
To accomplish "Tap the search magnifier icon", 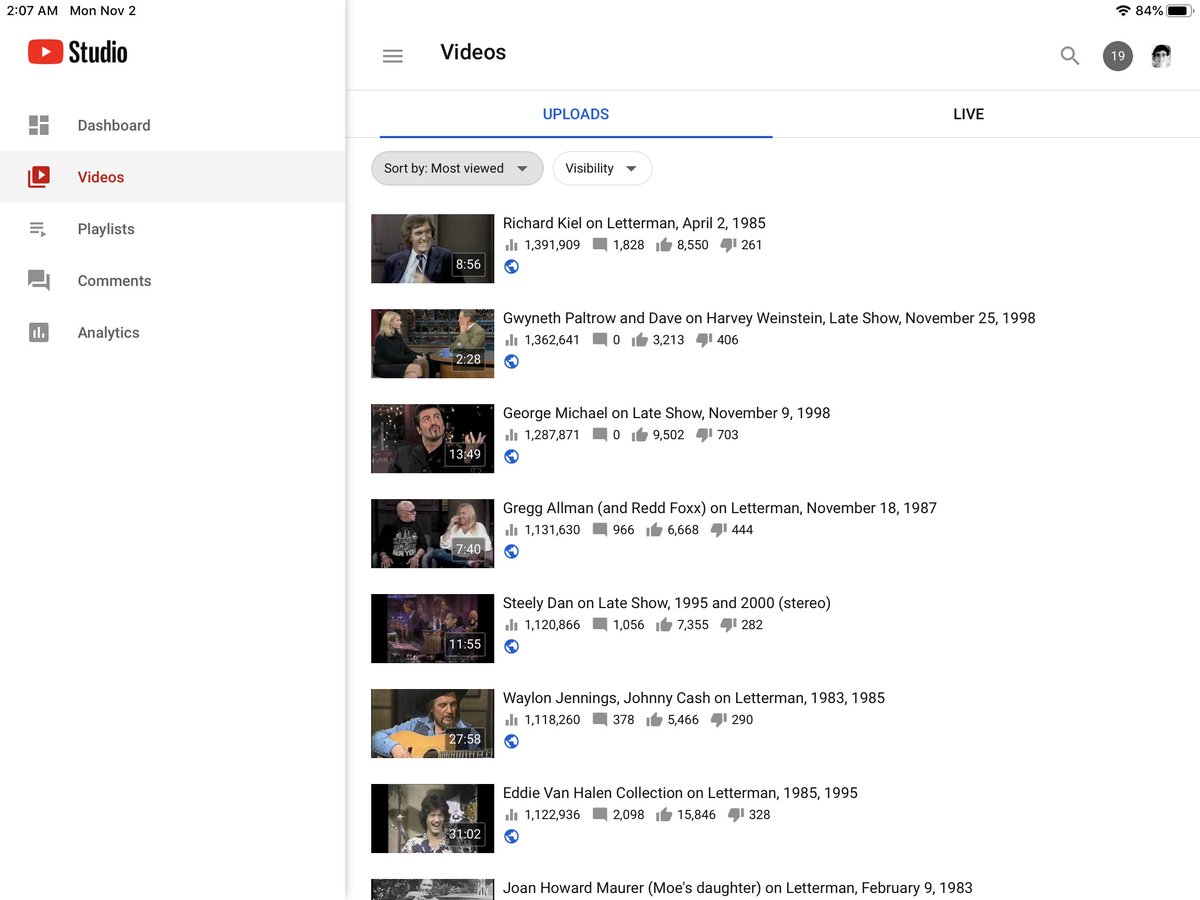I will click(1070, 56).
